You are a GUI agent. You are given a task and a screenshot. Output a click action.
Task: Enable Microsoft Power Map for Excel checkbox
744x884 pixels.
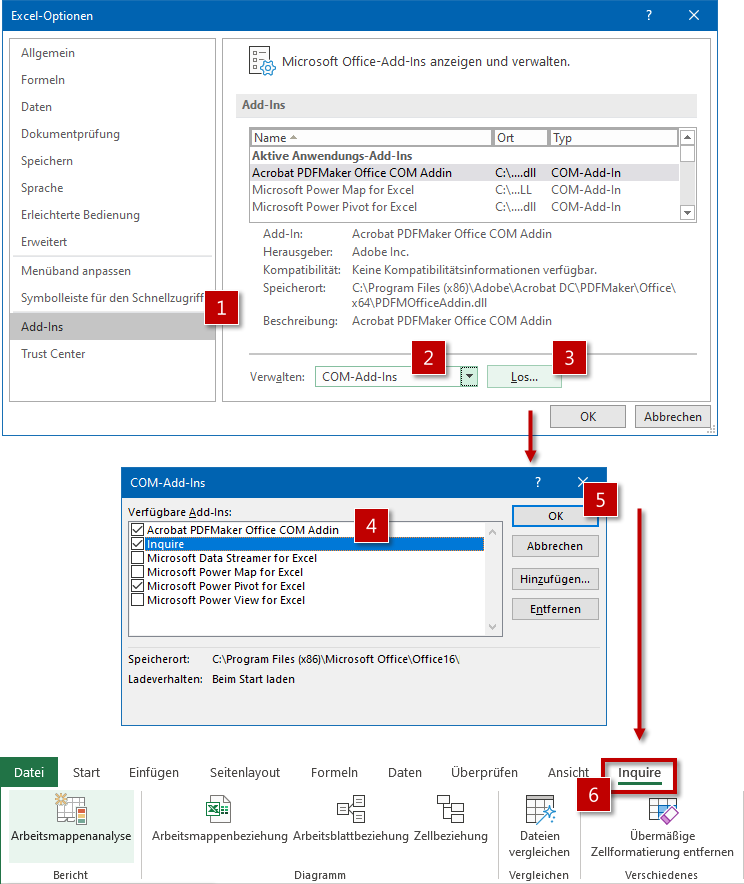(x=137, y=572)
